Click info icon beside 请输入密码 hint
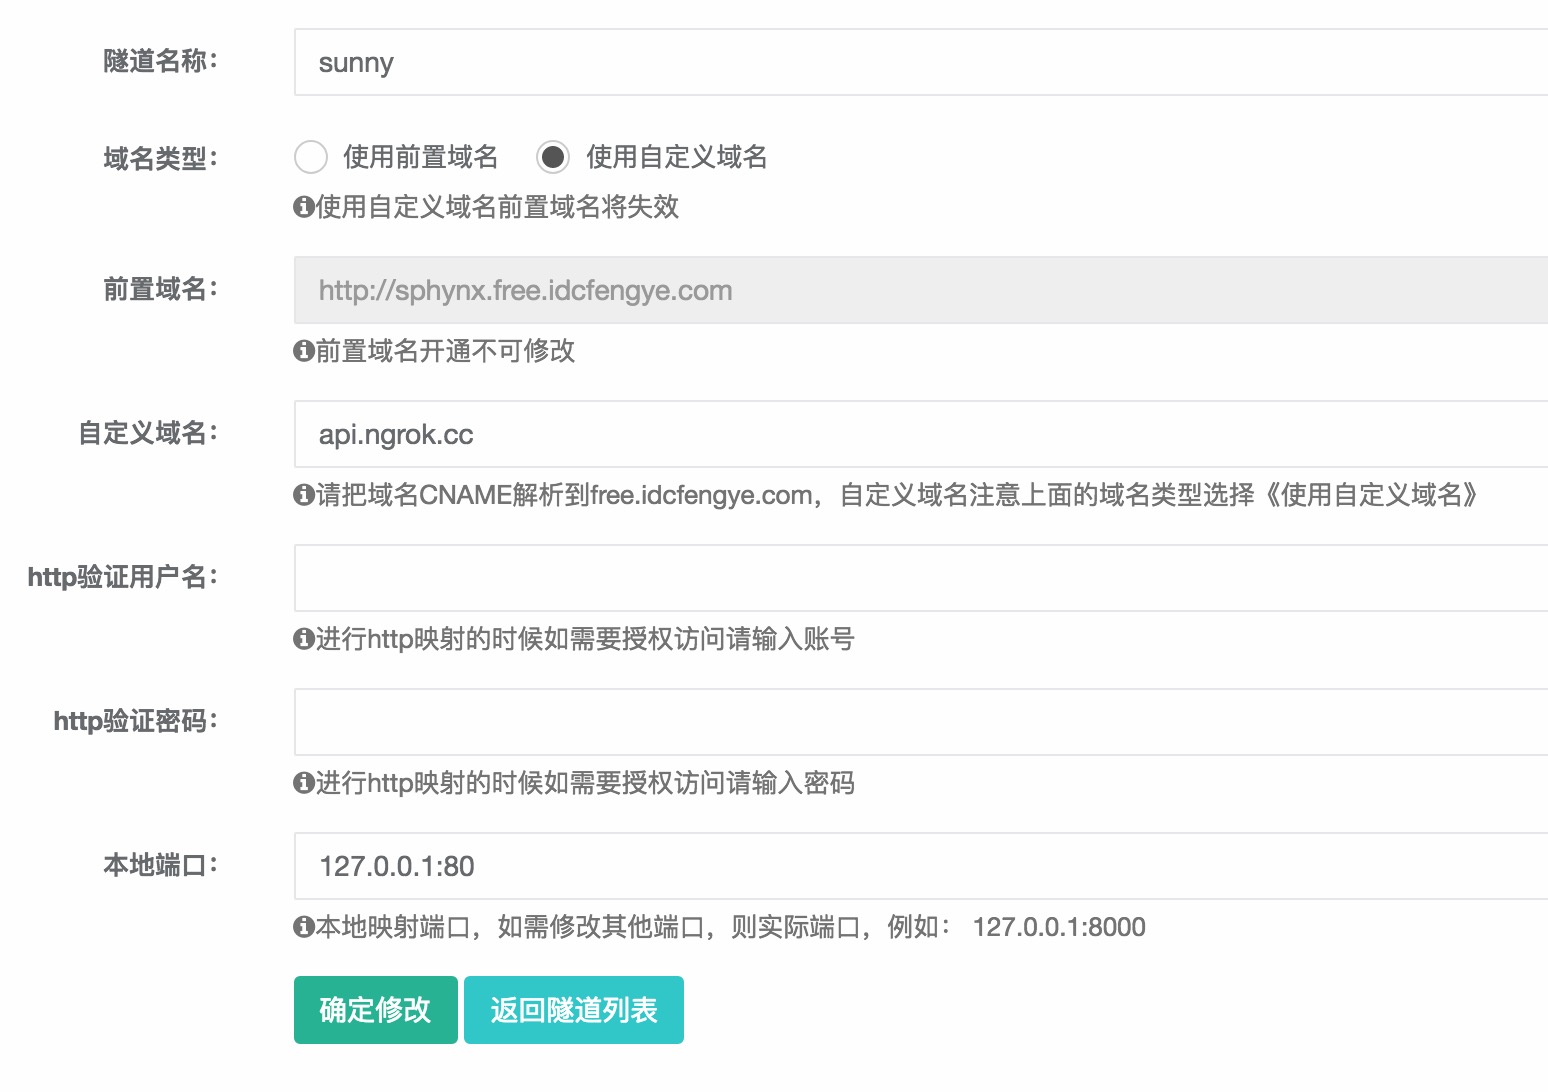 304,783
